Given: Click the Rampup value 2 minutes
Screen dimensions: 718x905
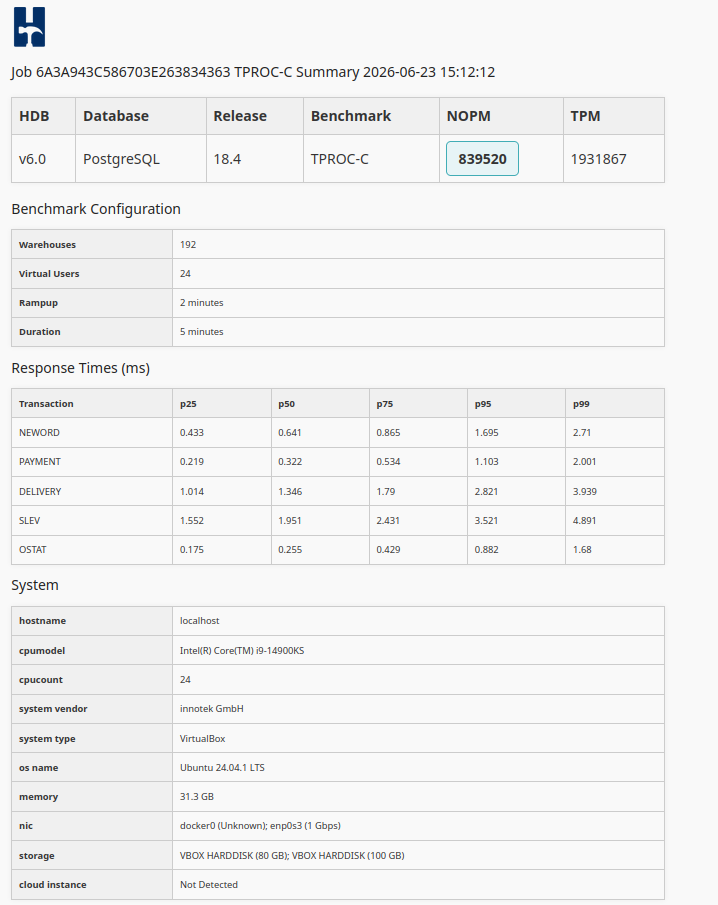Looking at the screenshot, I should pos(201,303).
